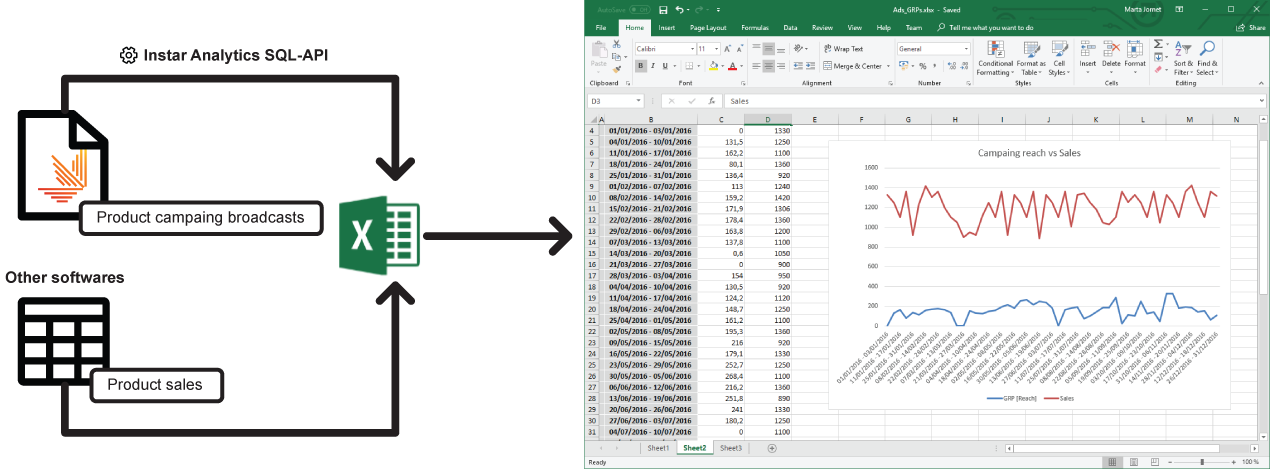This screenshot has width=1276, height=469.
Task: Expand the Name Box dropdown arrow
Action: pos(638,101)
